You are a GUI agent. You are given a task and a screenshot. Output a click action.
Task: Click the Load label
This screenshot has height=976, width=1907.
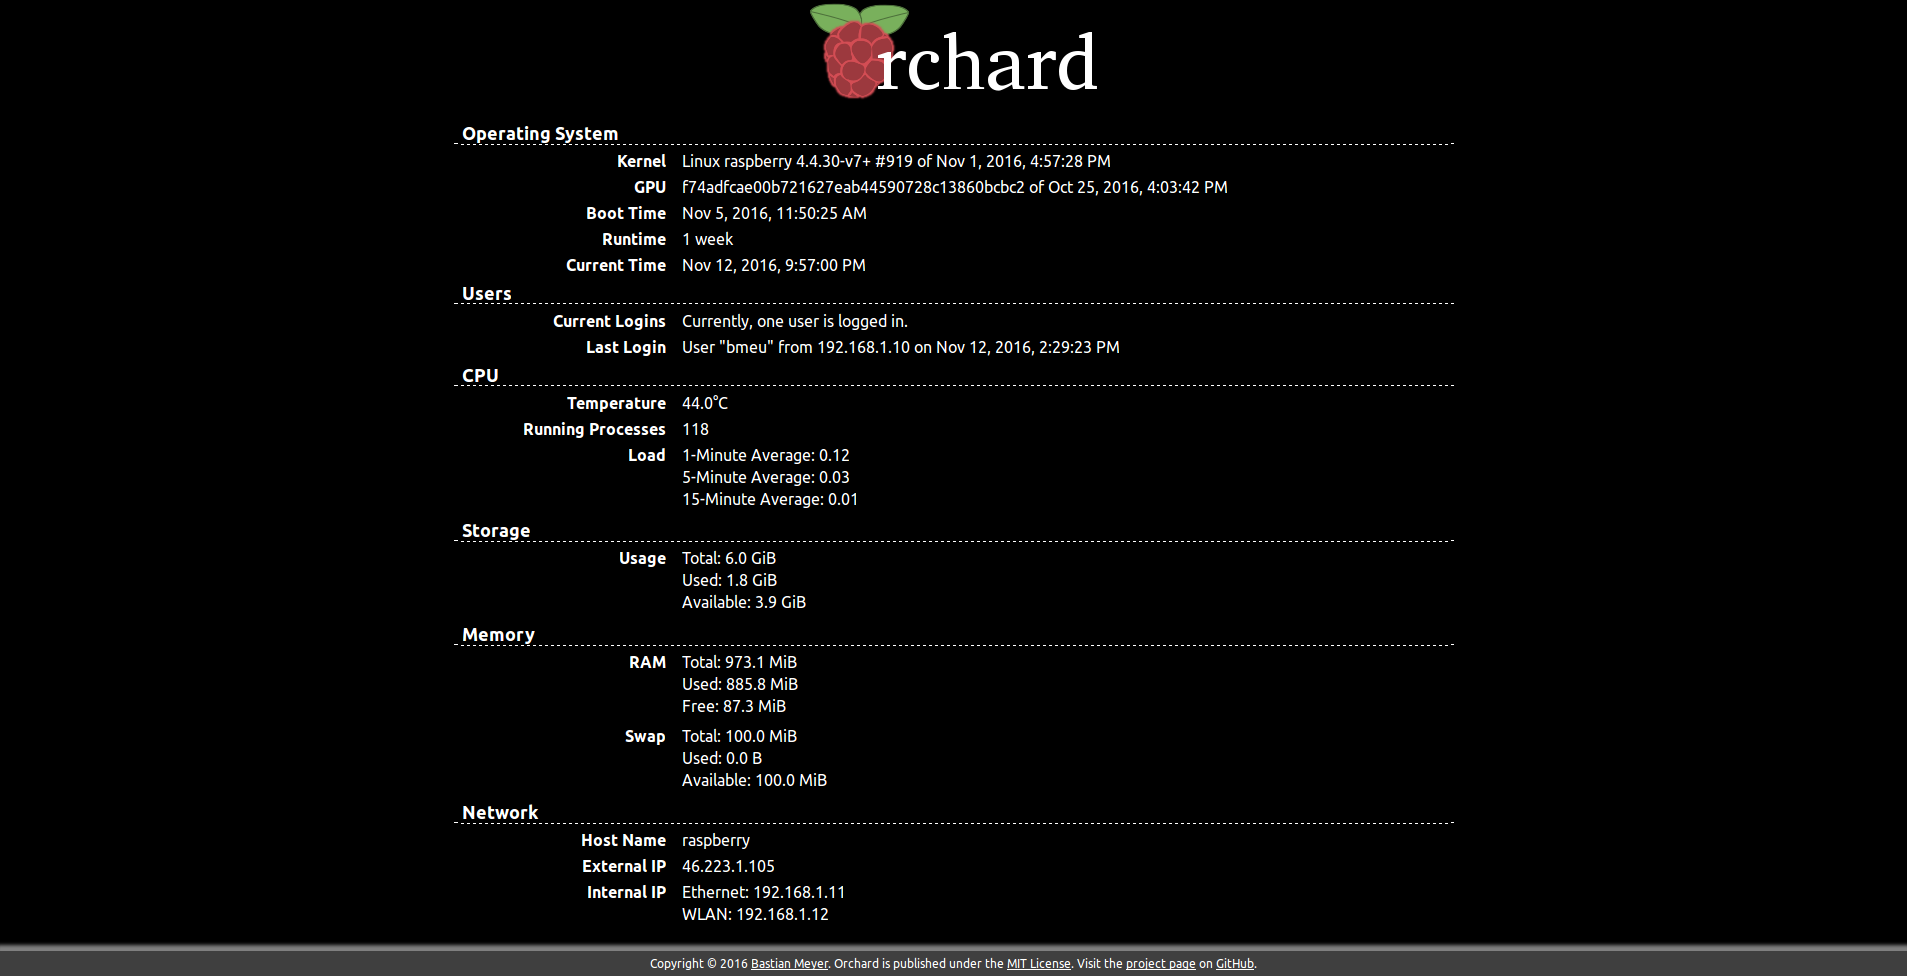[647, 455]
